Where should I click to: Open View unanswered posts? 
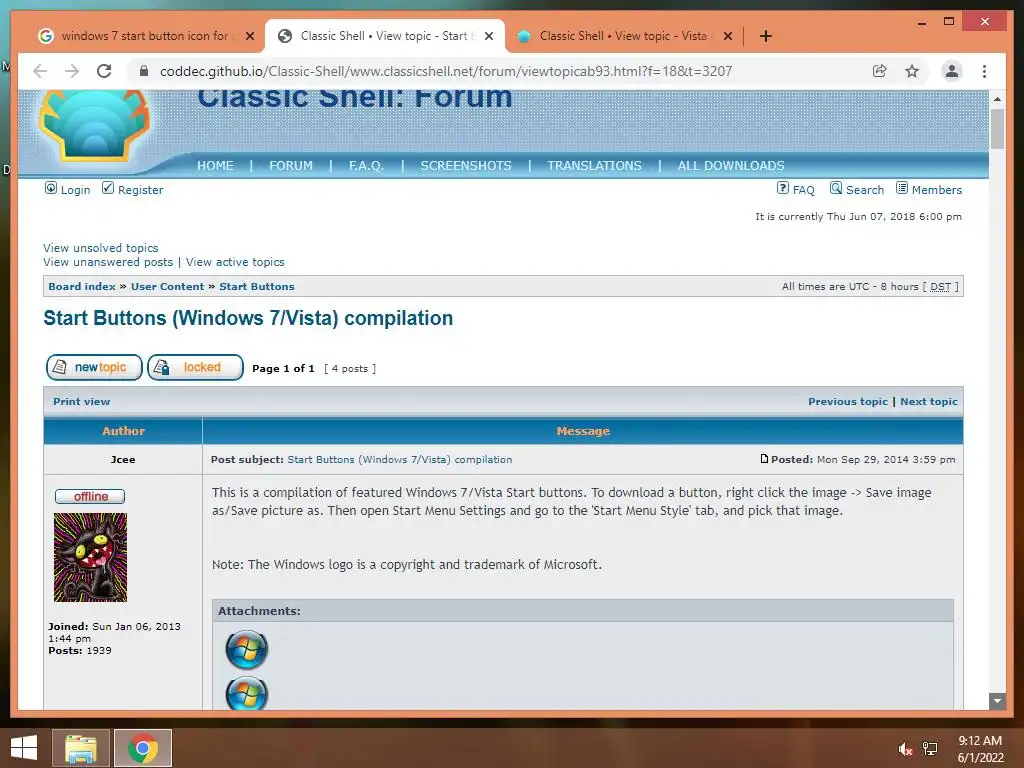[x=108, y=262]
